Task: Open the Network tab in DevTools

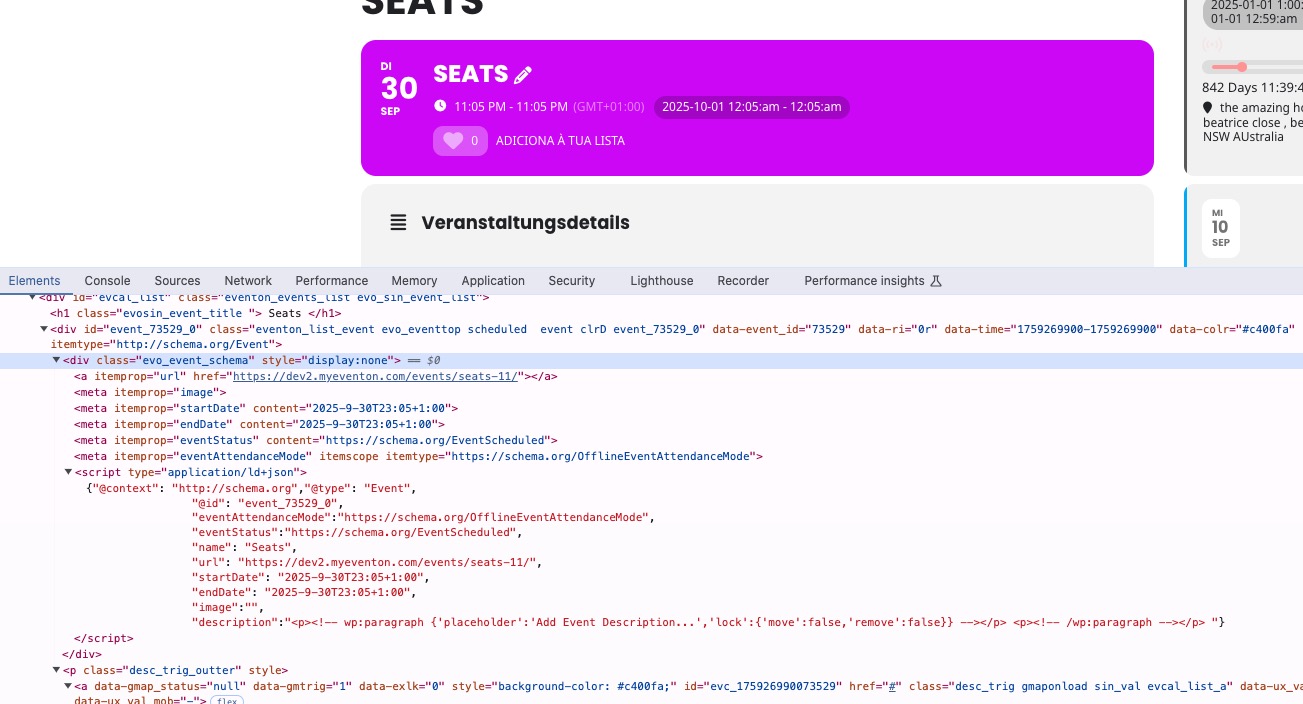Action: [248, 281]
